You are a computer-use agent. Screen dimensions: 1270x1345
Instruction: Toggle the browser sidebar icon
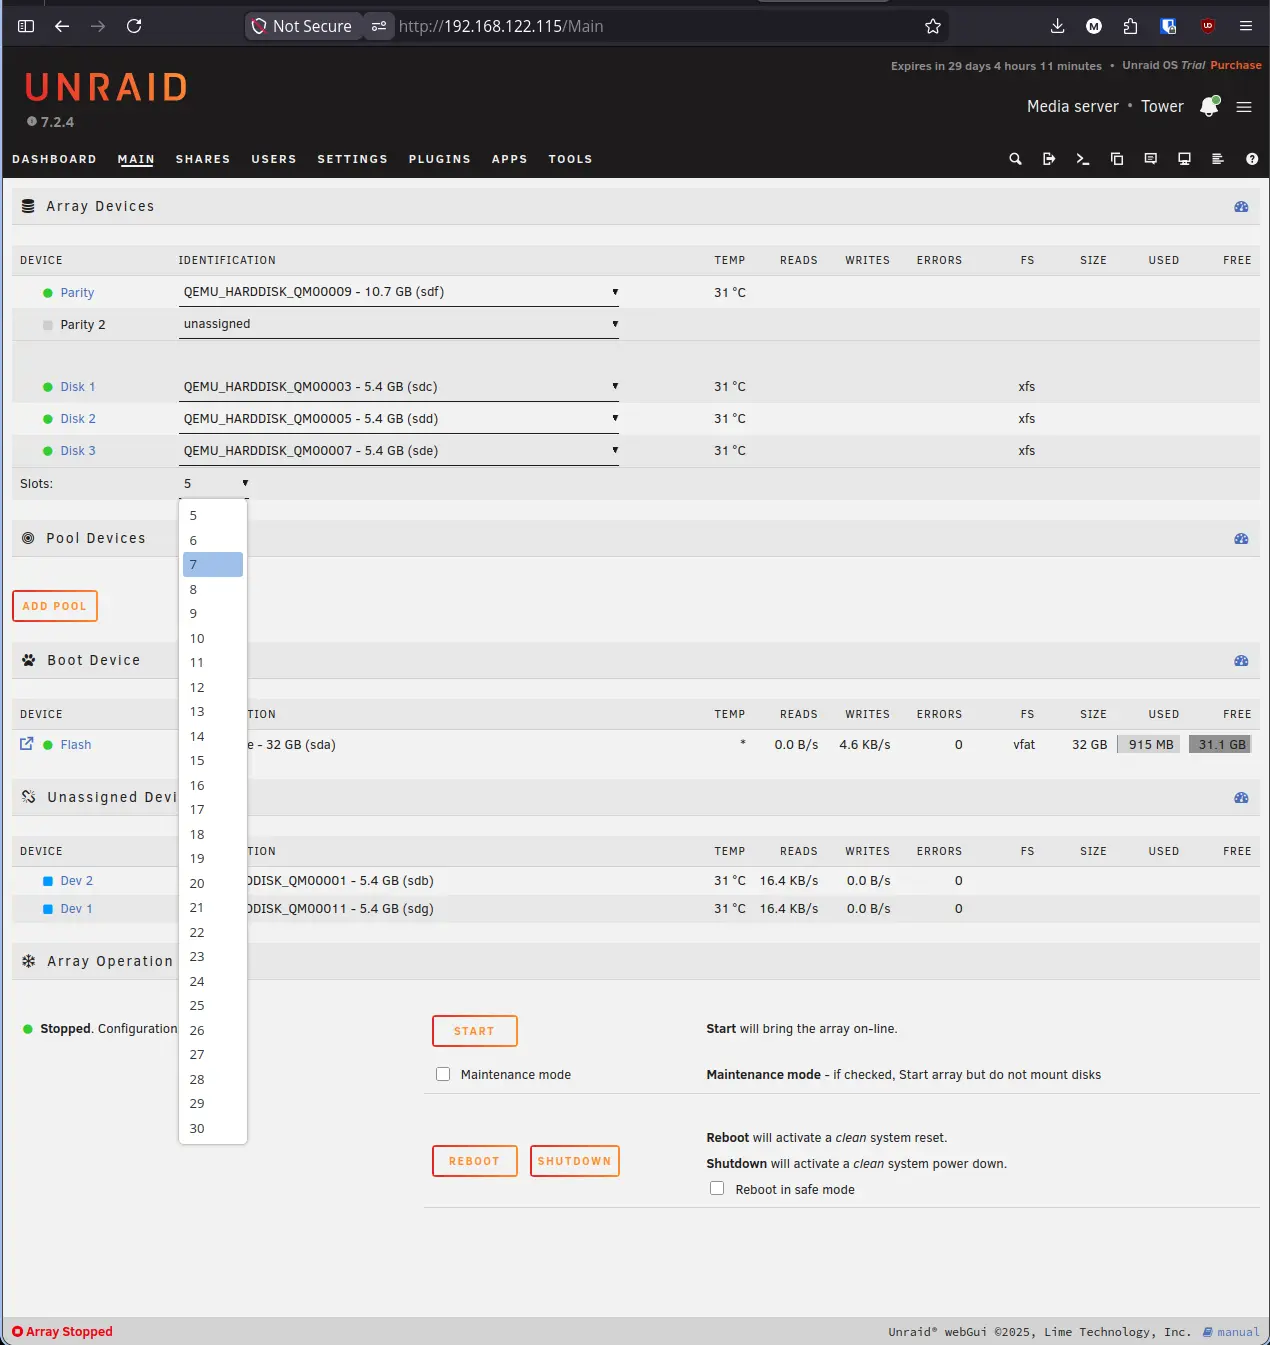click(x=26, y=26)
